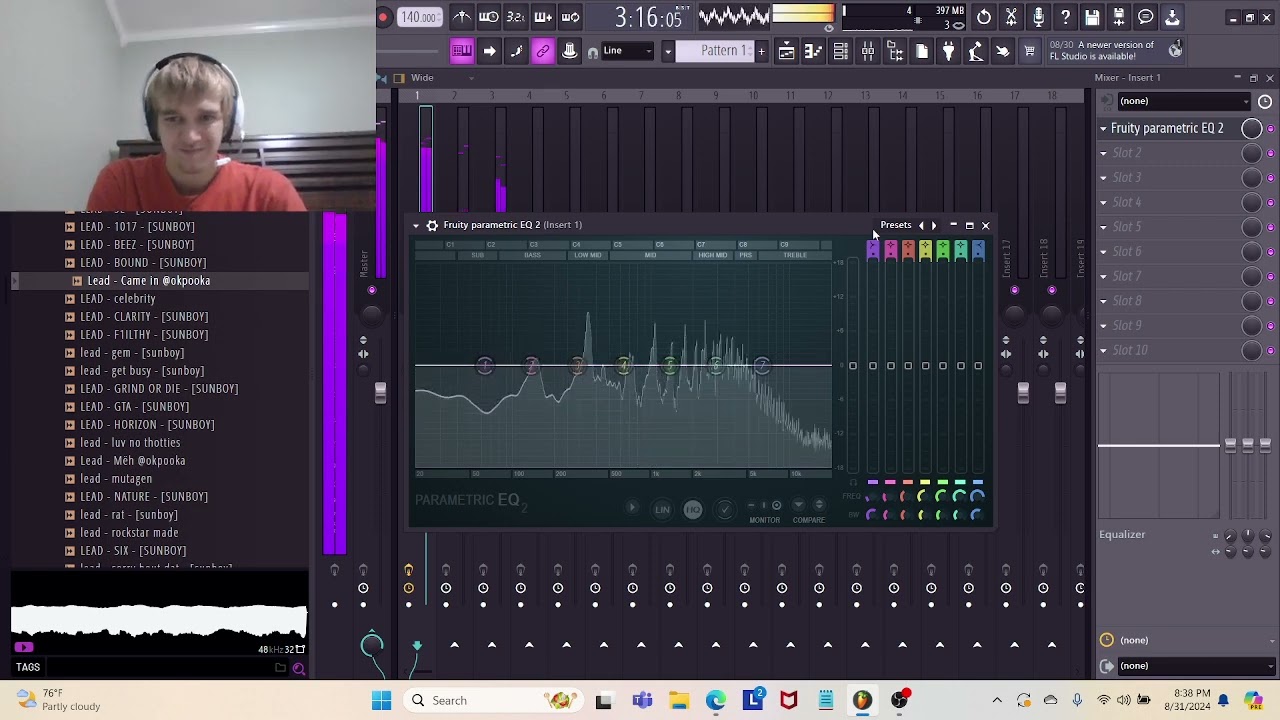Open the Windows Start button

coord(382,701)
